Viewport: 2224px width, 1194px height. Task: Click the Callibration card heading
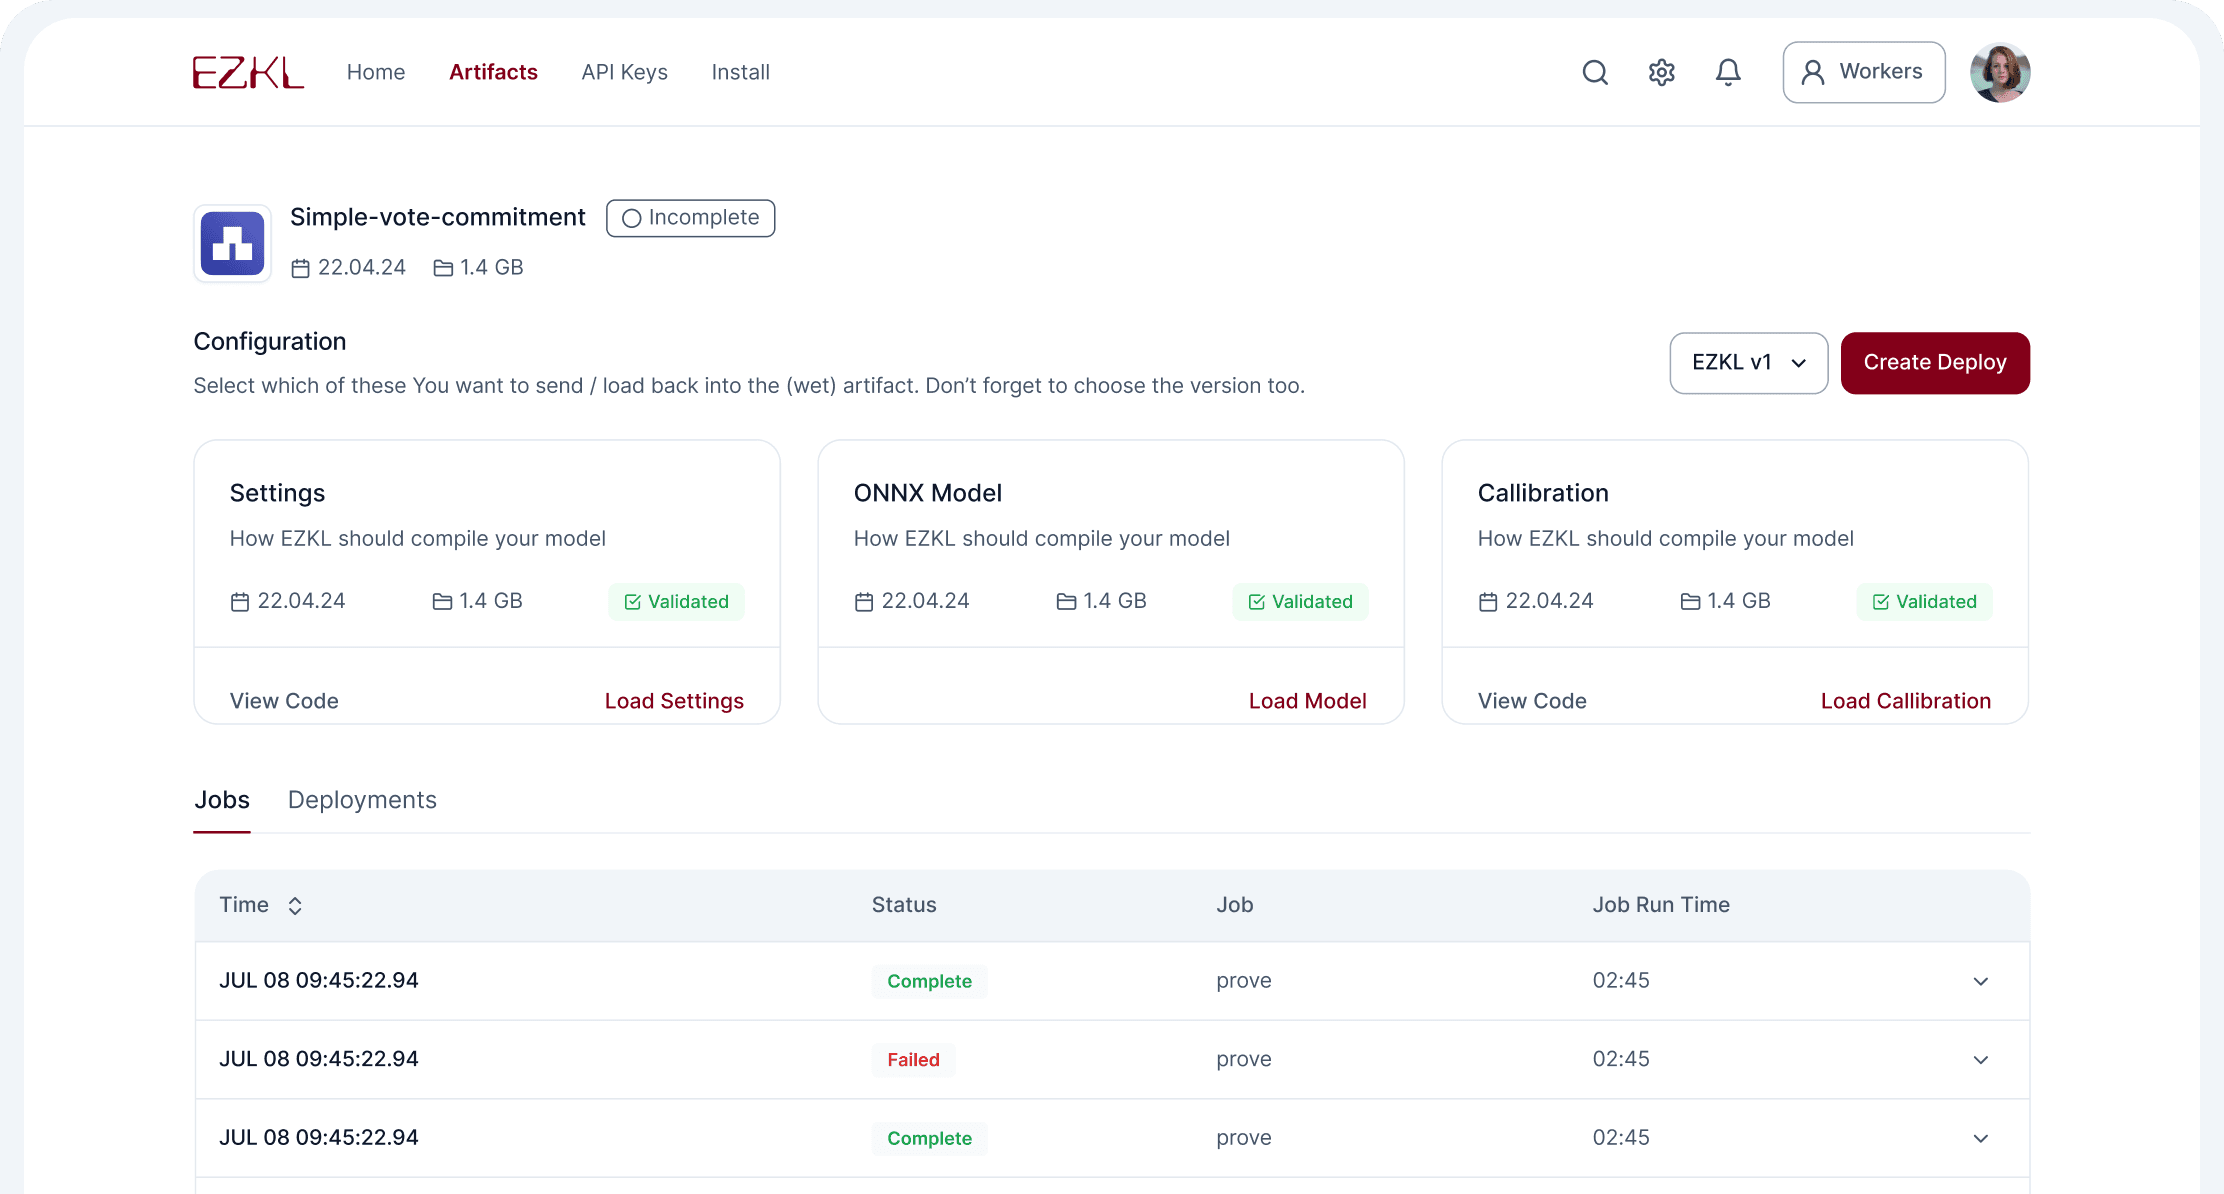[x=1543, y=493]
